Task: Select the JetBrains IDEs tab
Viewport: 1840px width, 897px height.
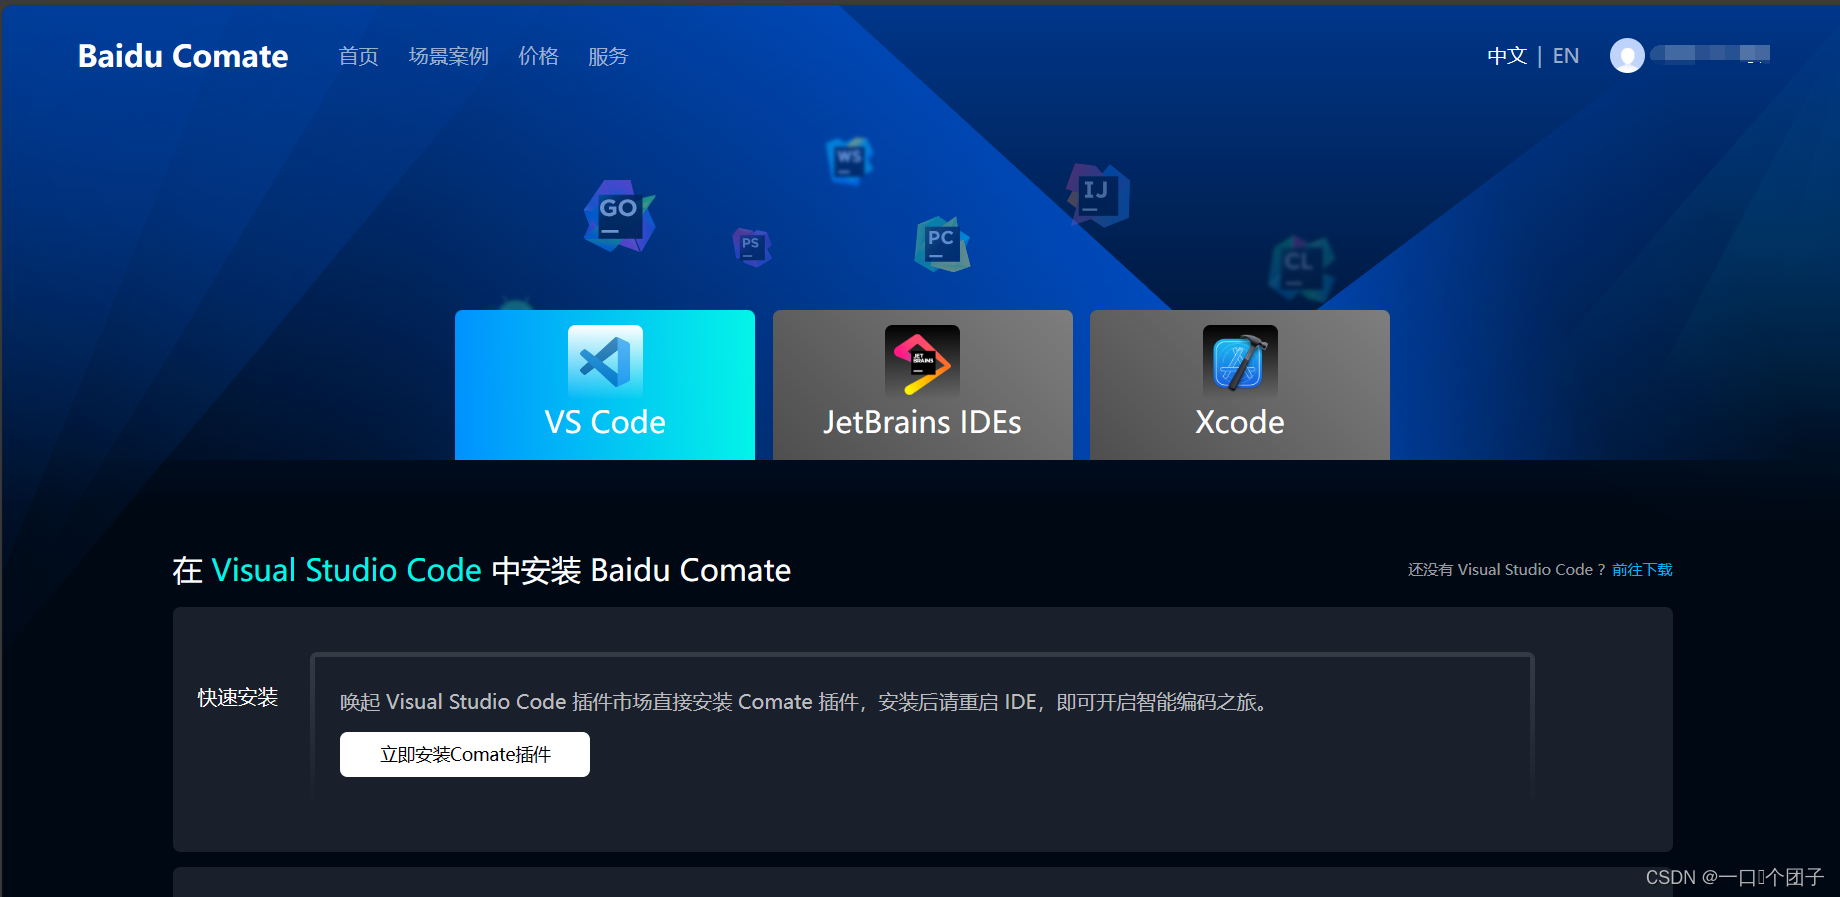Action: coord(923,385)
